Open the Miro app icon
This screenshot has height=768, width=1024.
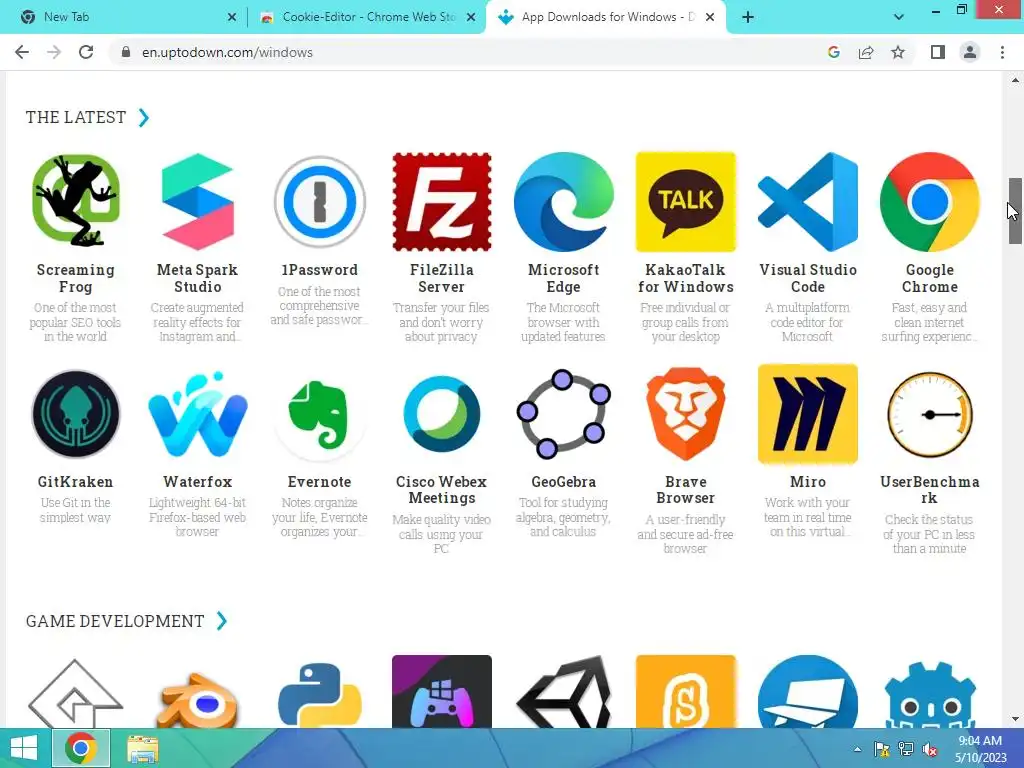pos(808,414)
